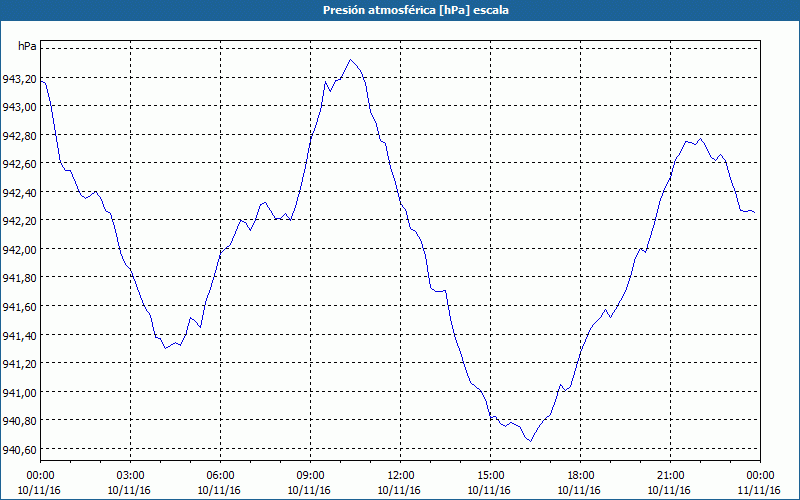800x500 pixels.
Task: Click the 00:00 label above 10/11/16
Action: pos(40,476)
